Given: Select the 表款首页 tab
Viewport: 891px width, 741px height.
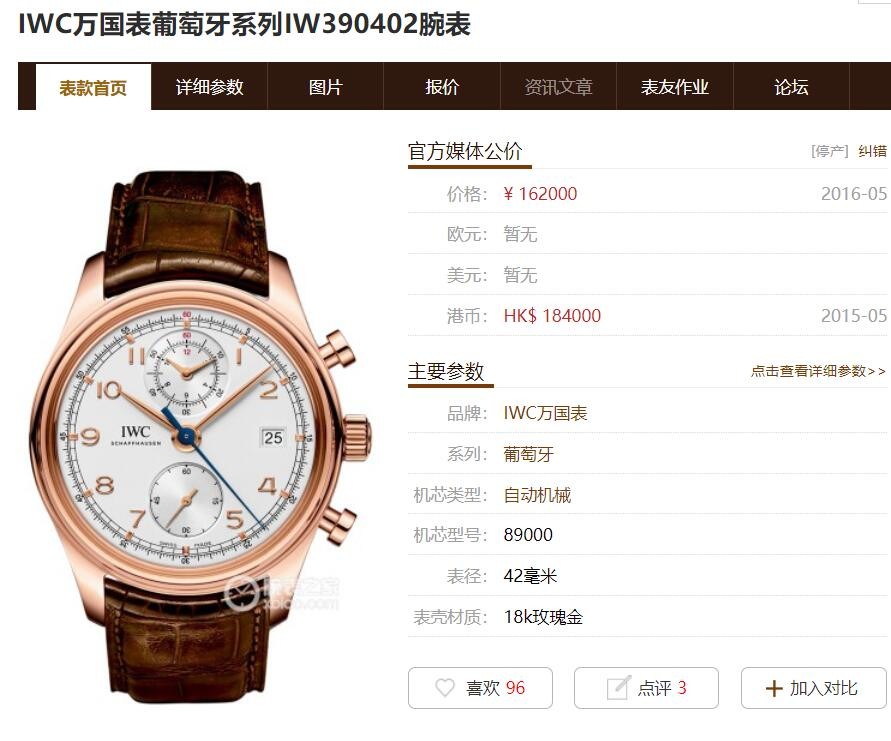Looking at the screenshot, I should click(93, 88).
